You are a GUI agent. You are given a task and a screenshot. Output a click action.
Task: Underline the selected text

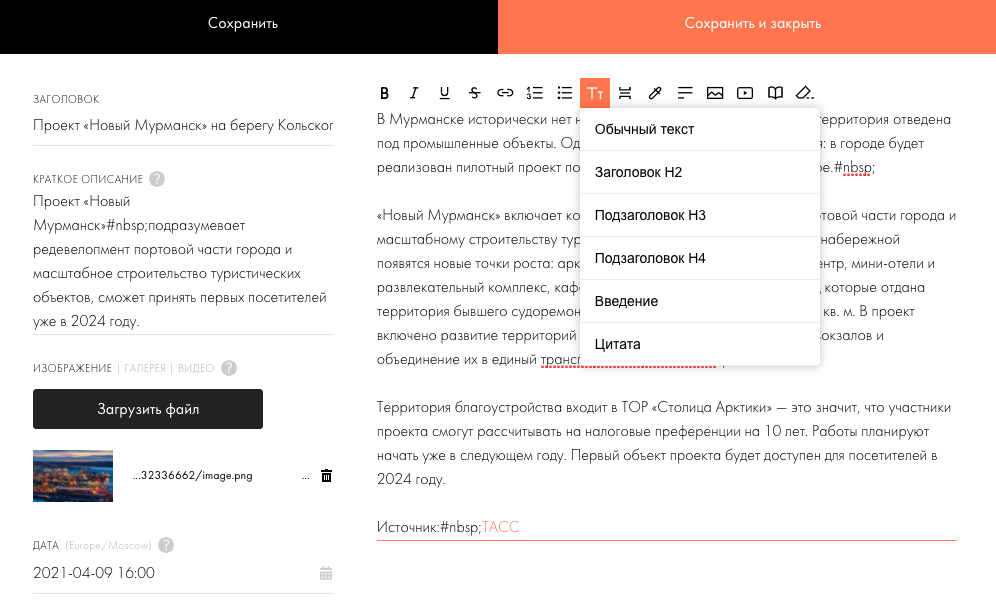click(444, 93)
